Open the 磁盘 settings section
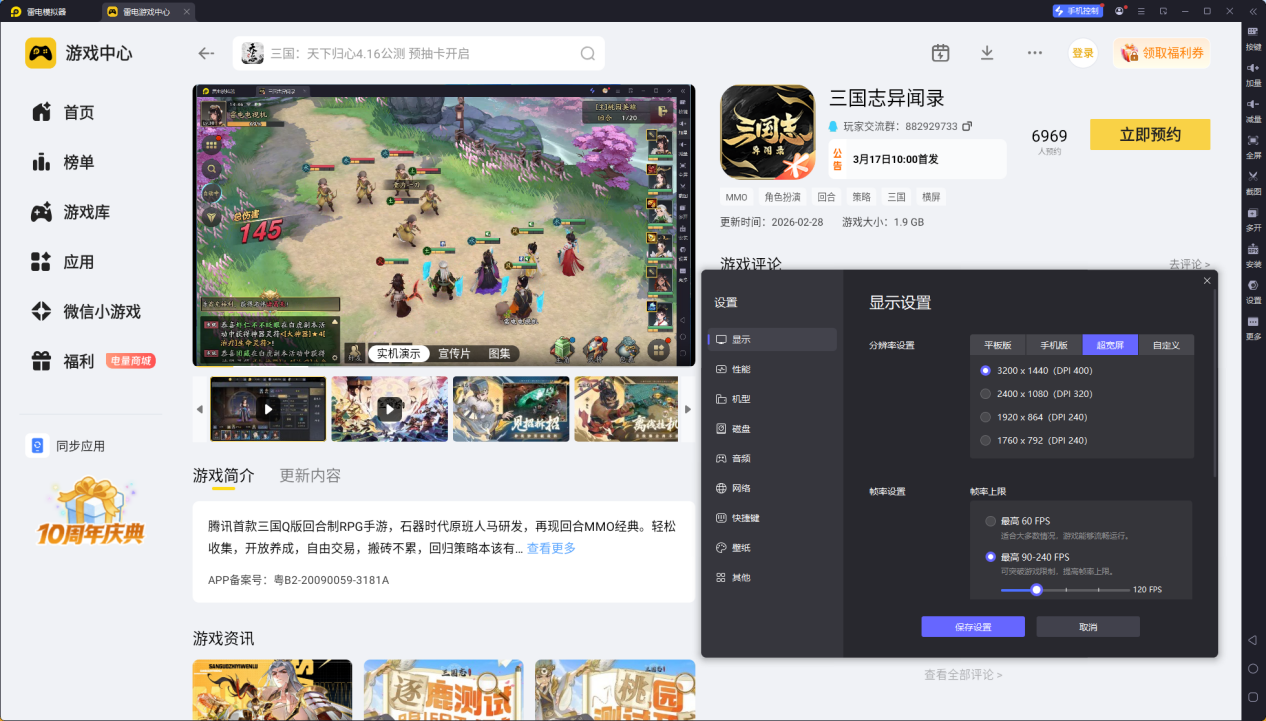1266x721 pixels. 772,429
